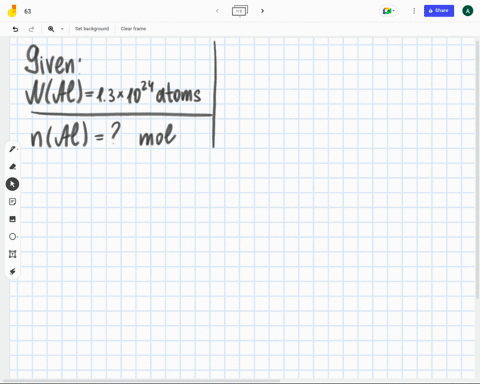The width and height of the screenshot is (480, 384).
Task: Select the Pen tool
Action: coord(13,149)
